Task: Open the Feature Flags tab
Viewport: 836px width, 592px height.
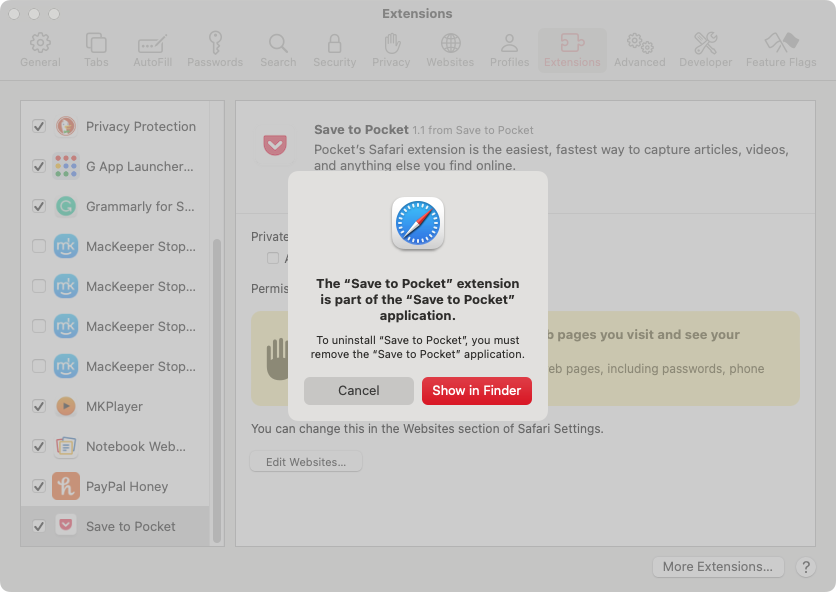Action: [x=781, y=50]
